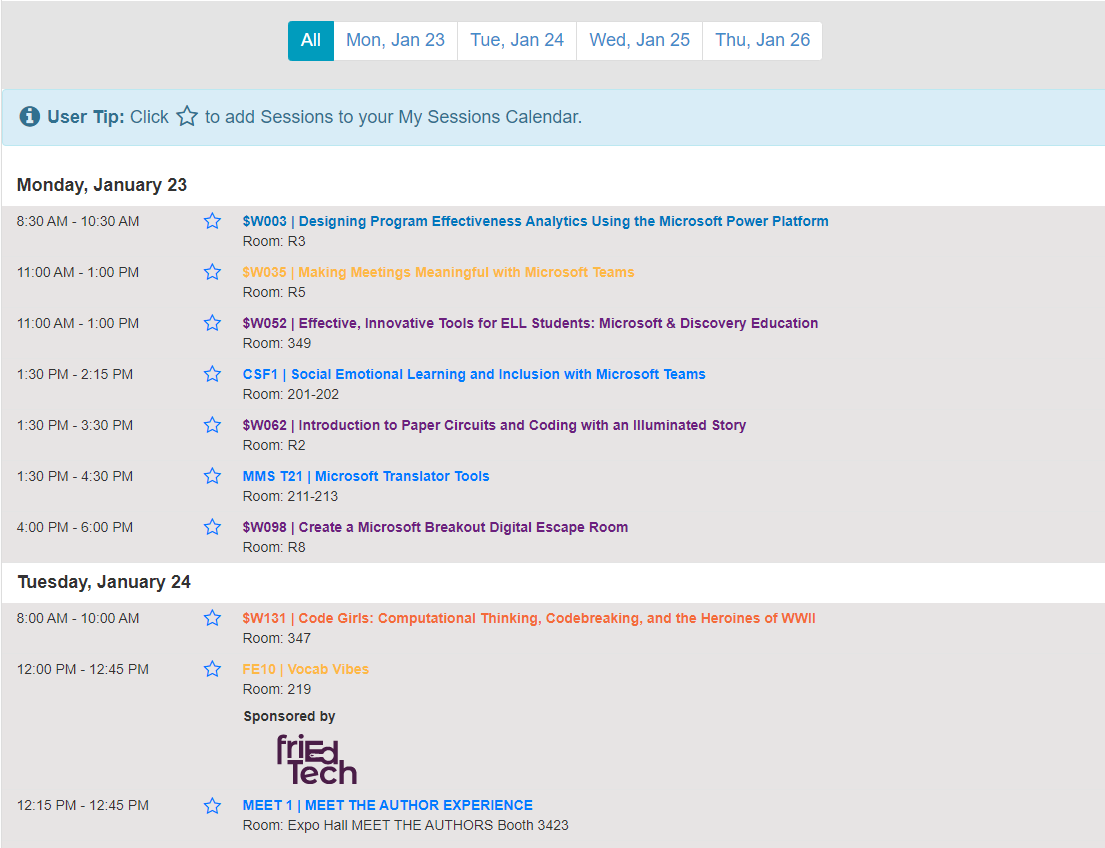Image resolution: width=1105 pixels, height=848 pixels.
Task: Click the Monday, January 23 heading
Action: pos(101,185)
